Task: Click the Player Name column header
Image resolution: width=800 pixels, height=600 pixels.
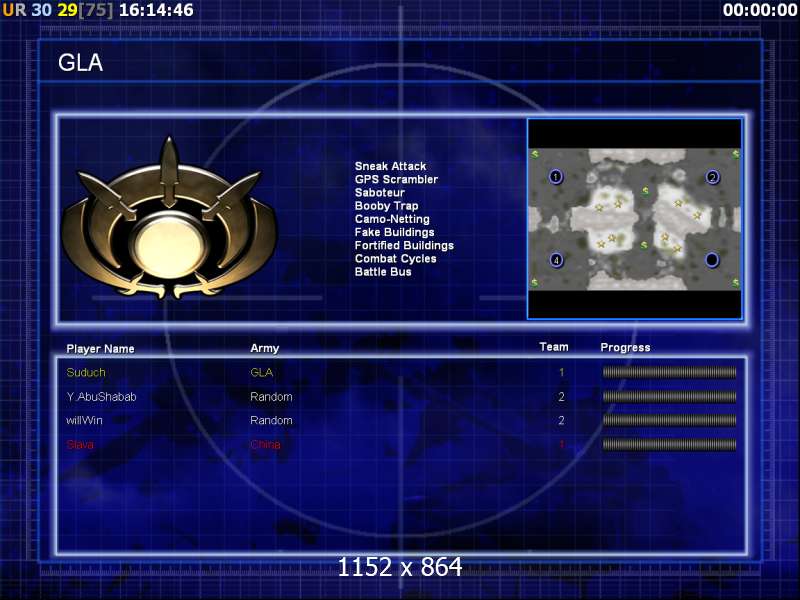Action: pyautogui.click(x=101, y=348)
